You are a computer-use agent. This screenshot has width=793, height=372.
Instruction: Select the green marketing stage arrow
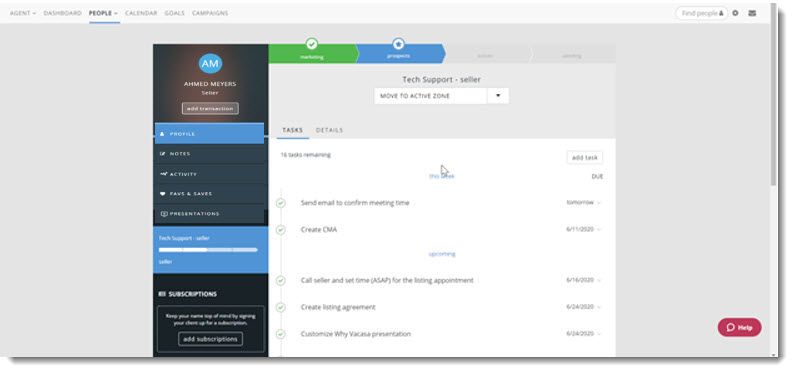[313, 54]
